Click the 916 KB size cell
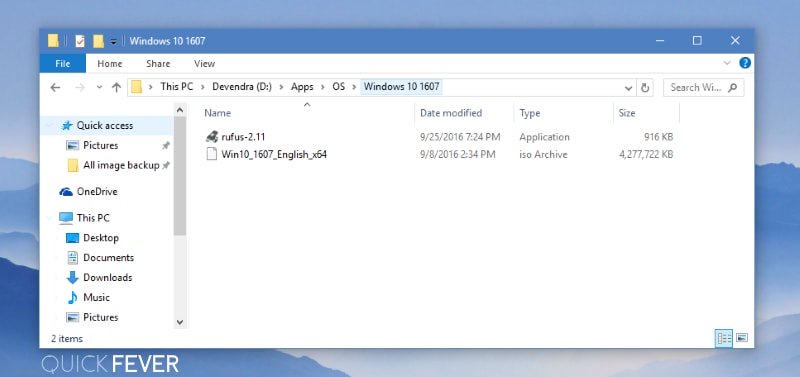Screen dimensions: 800x377 point(658,137)
